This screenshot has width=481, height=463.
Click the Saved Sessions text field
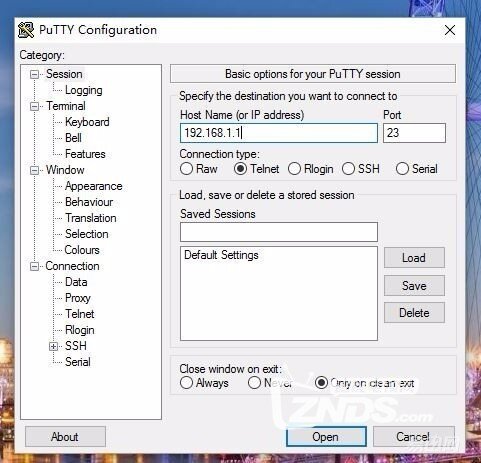pyautogui.click(x=279, y=232)
